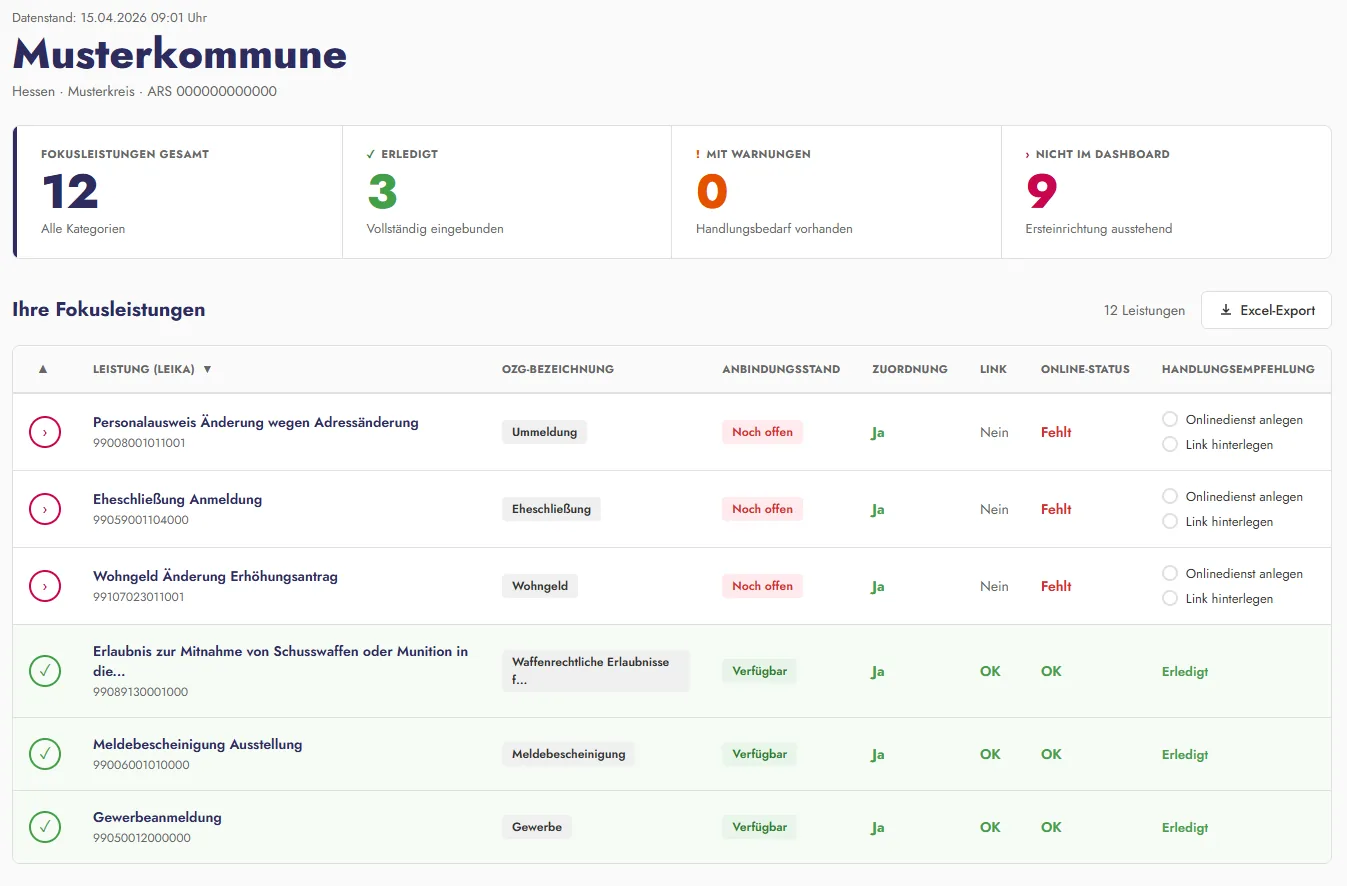1347x886 pixels.
Task: Open the Fokusleistungen Gesamt card
Action: click(x=178, y=192)
